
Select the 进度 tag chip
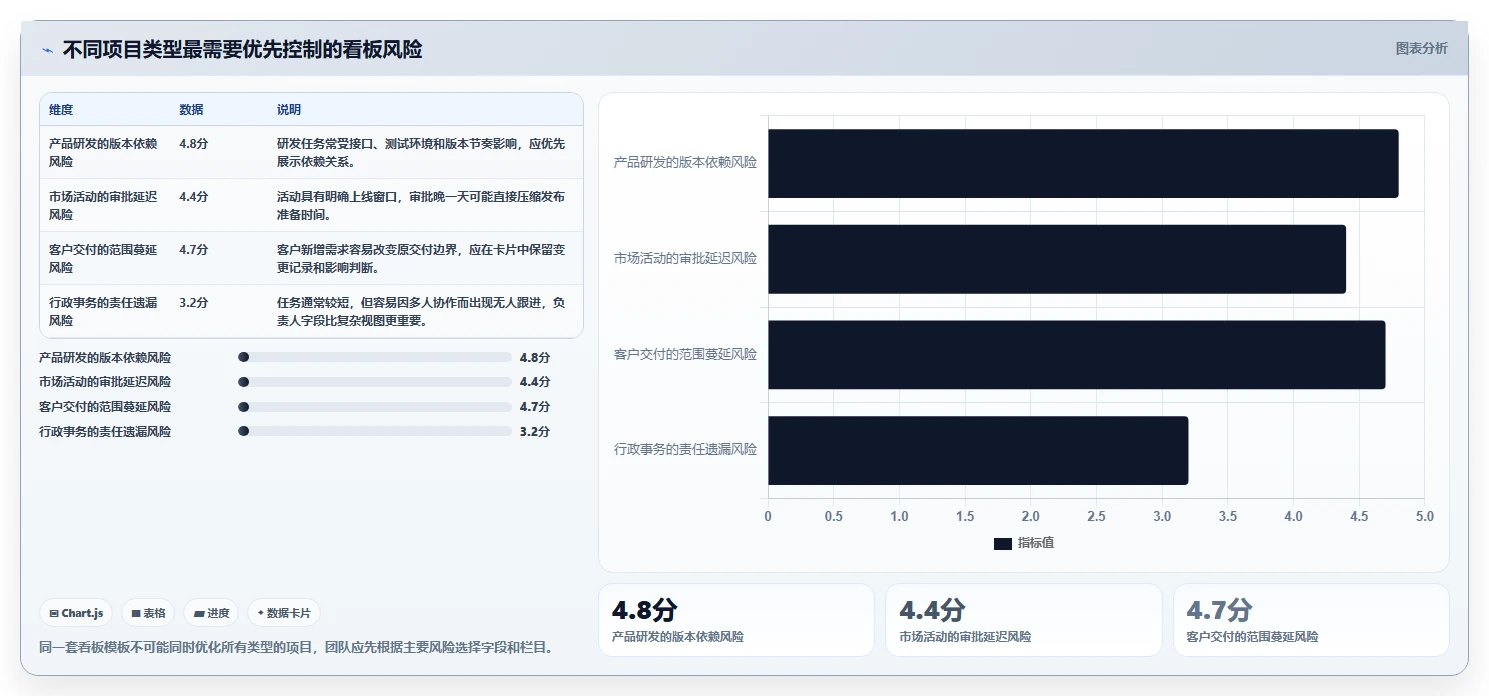(211, 613)
